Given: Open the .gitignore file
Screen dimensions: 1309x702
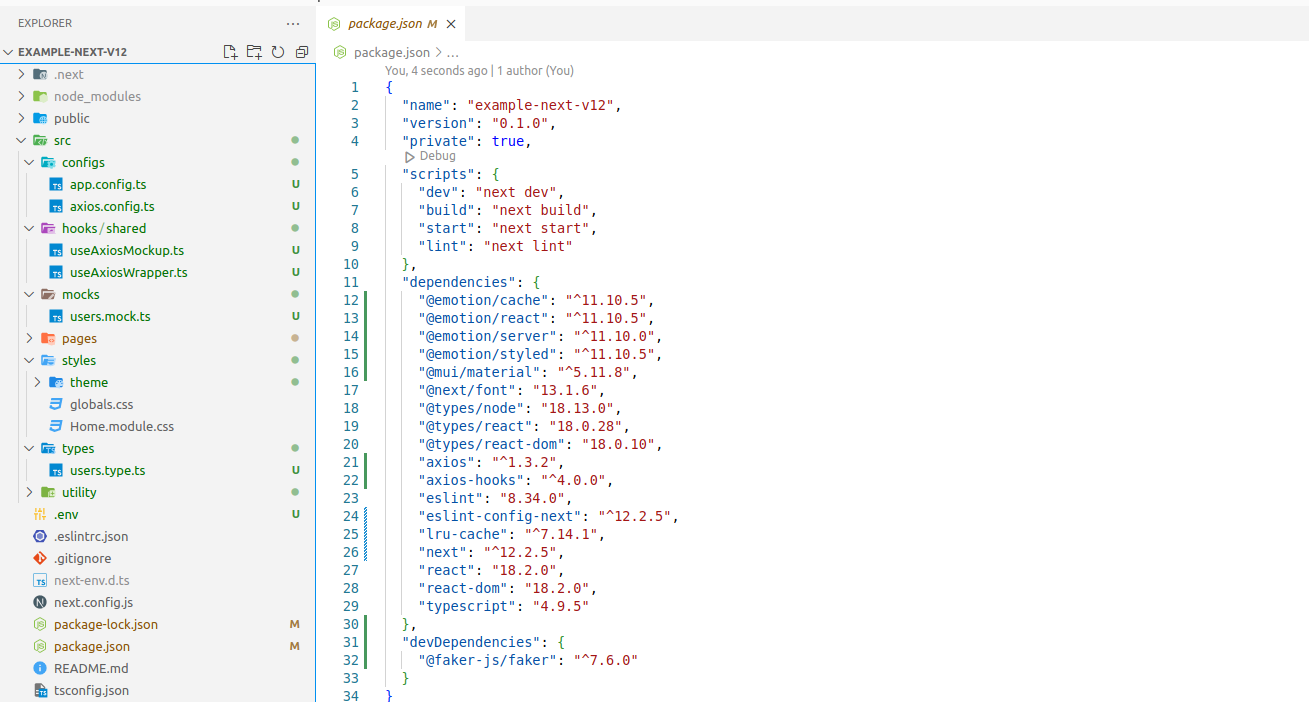Looking at the screenshot, I should [82, 558].
